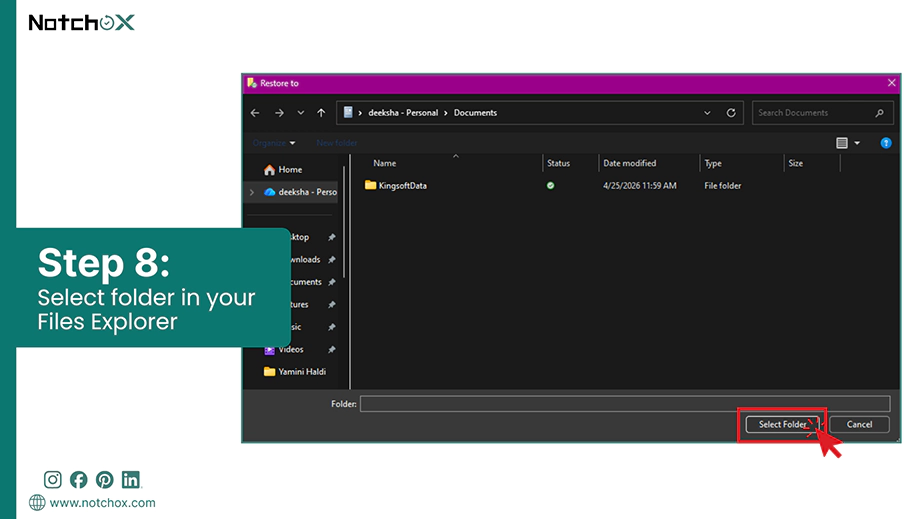Open Videos in the navigation pane
922x519 pixels.
(x=284, y=350)
